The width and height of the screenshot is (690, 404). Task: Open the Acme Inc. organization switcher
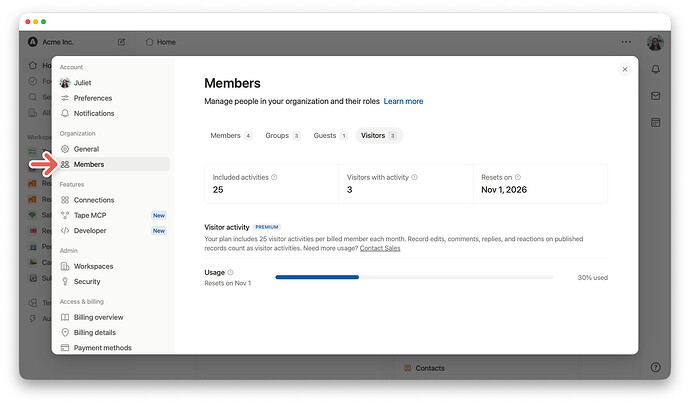51,42
